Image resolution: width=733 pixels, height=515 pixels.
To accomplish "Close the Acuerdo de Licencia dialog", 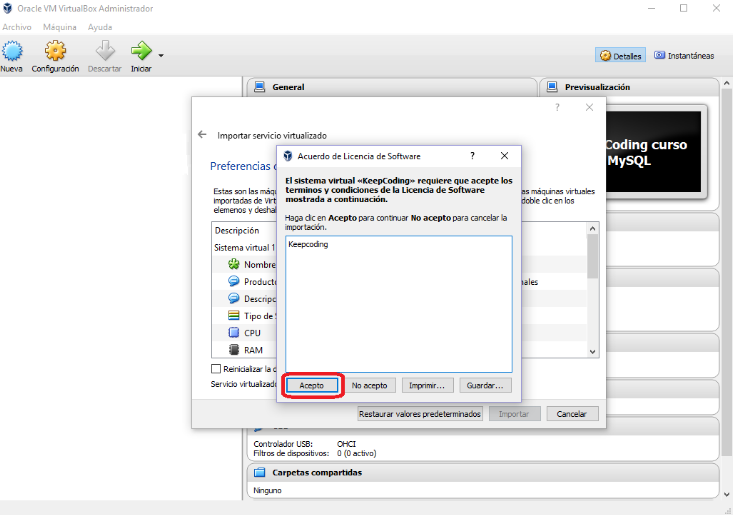I will click(x=504, y=156).
